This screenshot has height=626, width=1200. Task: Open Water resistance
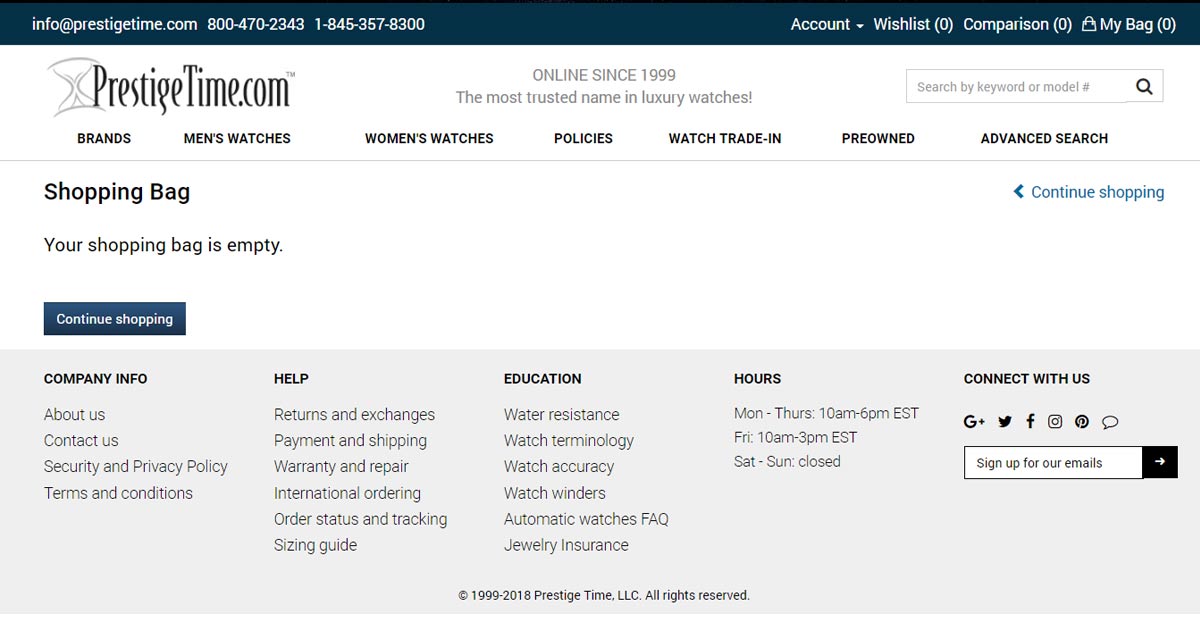561,414
